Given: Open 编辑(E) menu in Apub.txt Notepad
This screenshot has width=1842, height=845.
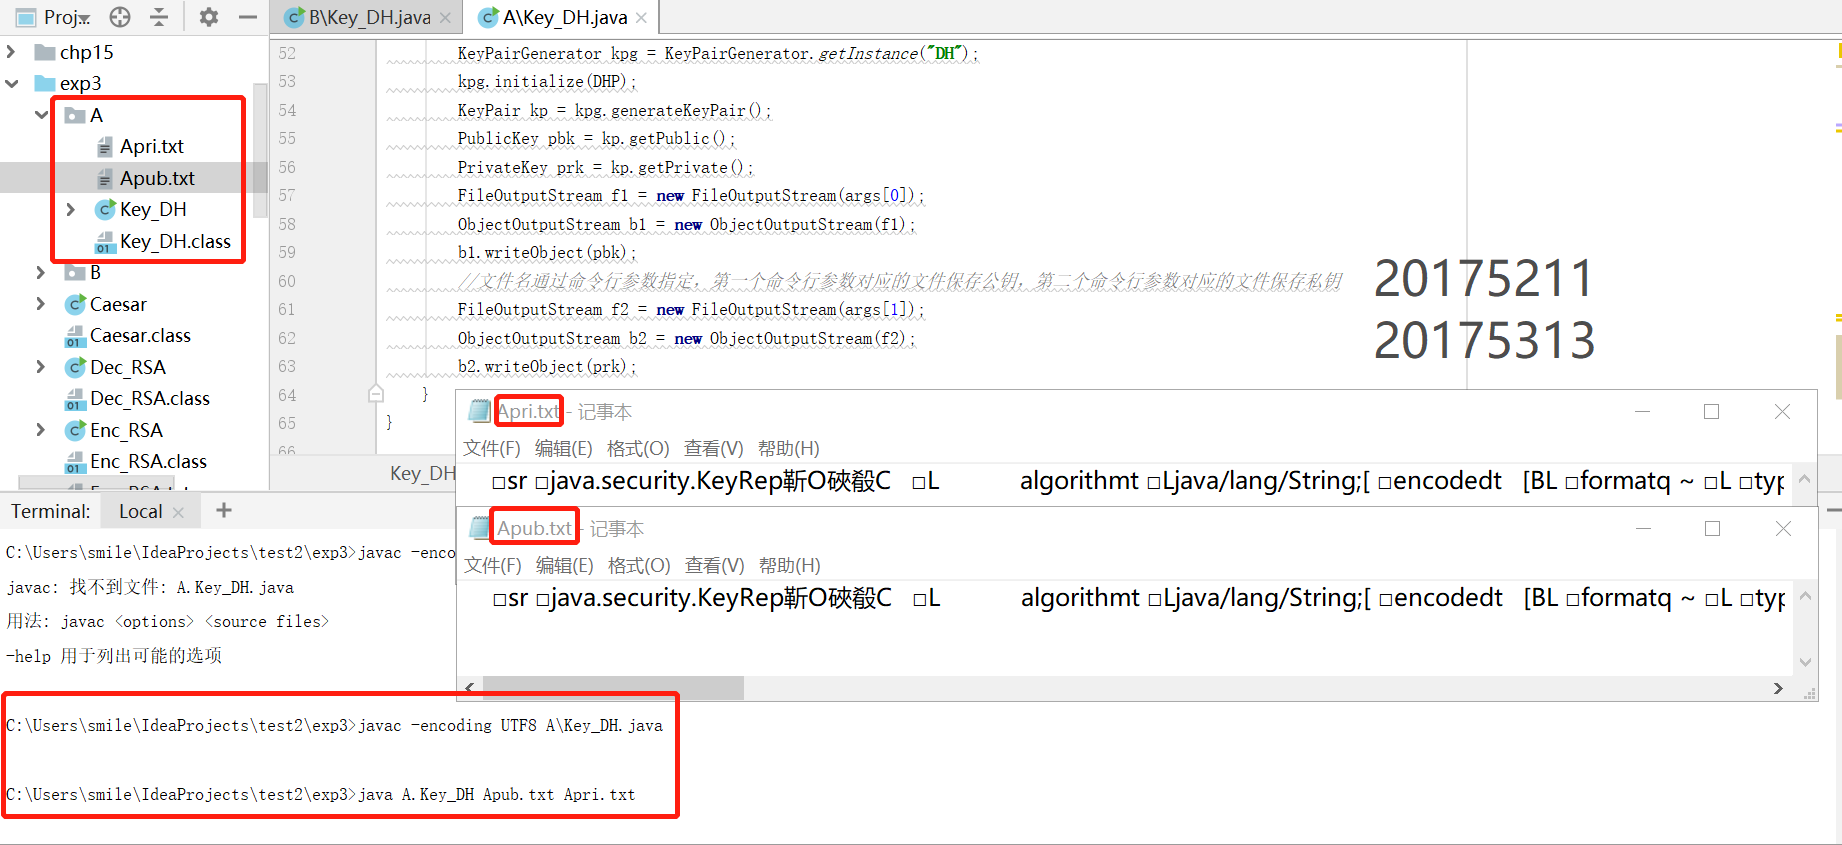Looking at the screenshot, I should coord(564,565).
